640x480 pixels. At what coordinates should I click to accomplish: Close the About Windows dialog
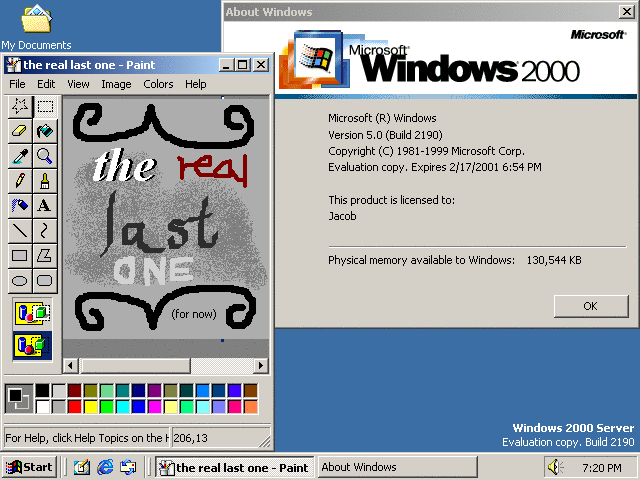[626, 12]
